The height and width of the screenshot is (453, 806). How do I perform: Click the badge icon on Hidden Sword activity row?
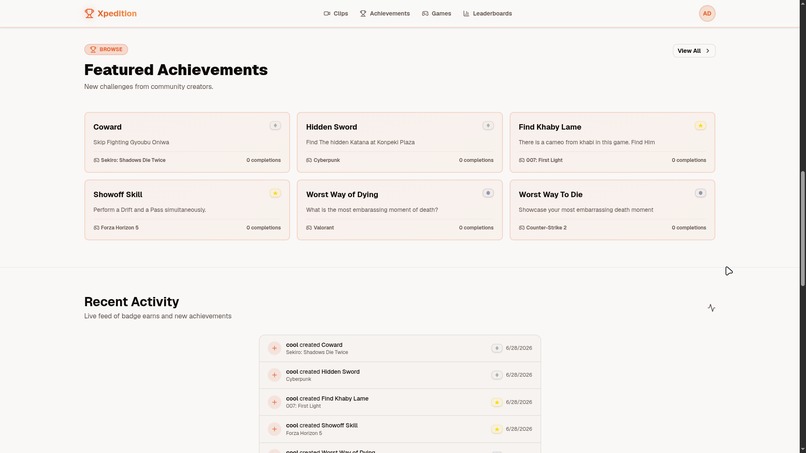click(497, 375)
